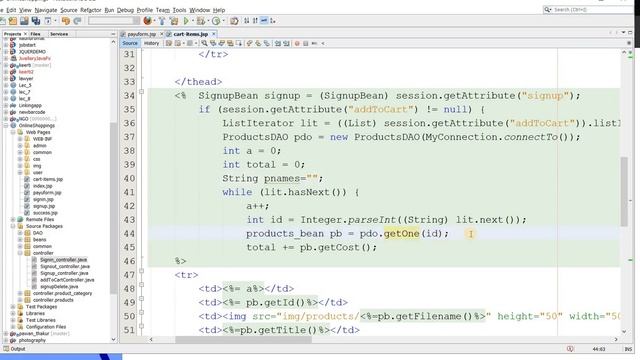This screenshot has width=640, height=360.
Task: Click the New Project toolbar icon
Action: point(12,21)
